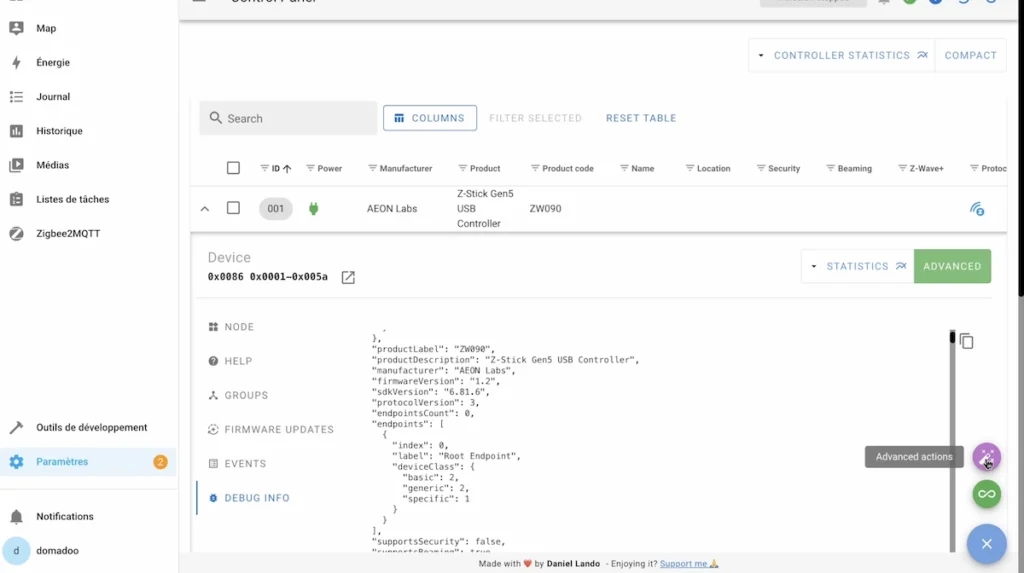This screenshot has width=1024, height=573.
Task: Click the node 001 ID chip
Action: coord(276,209)
